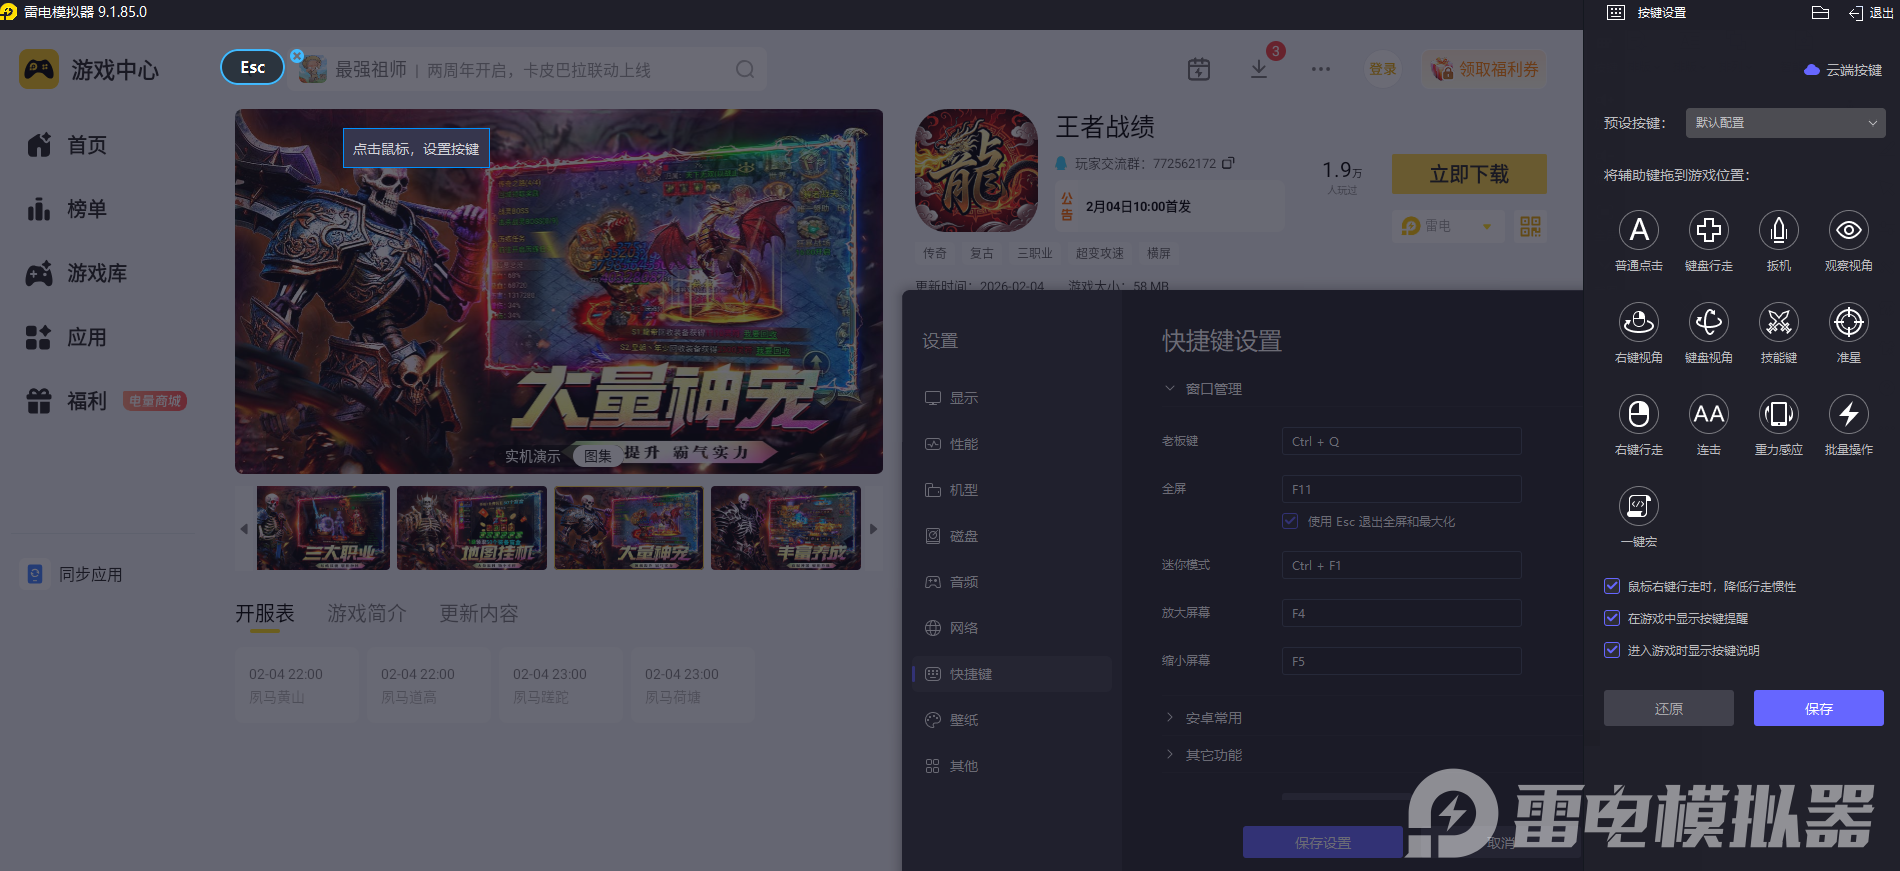Image resolution: width=1900 pixels, height=871 pixels.
Task: Select the 批量操作 batch operation icon
Action: coord(1848,414)
